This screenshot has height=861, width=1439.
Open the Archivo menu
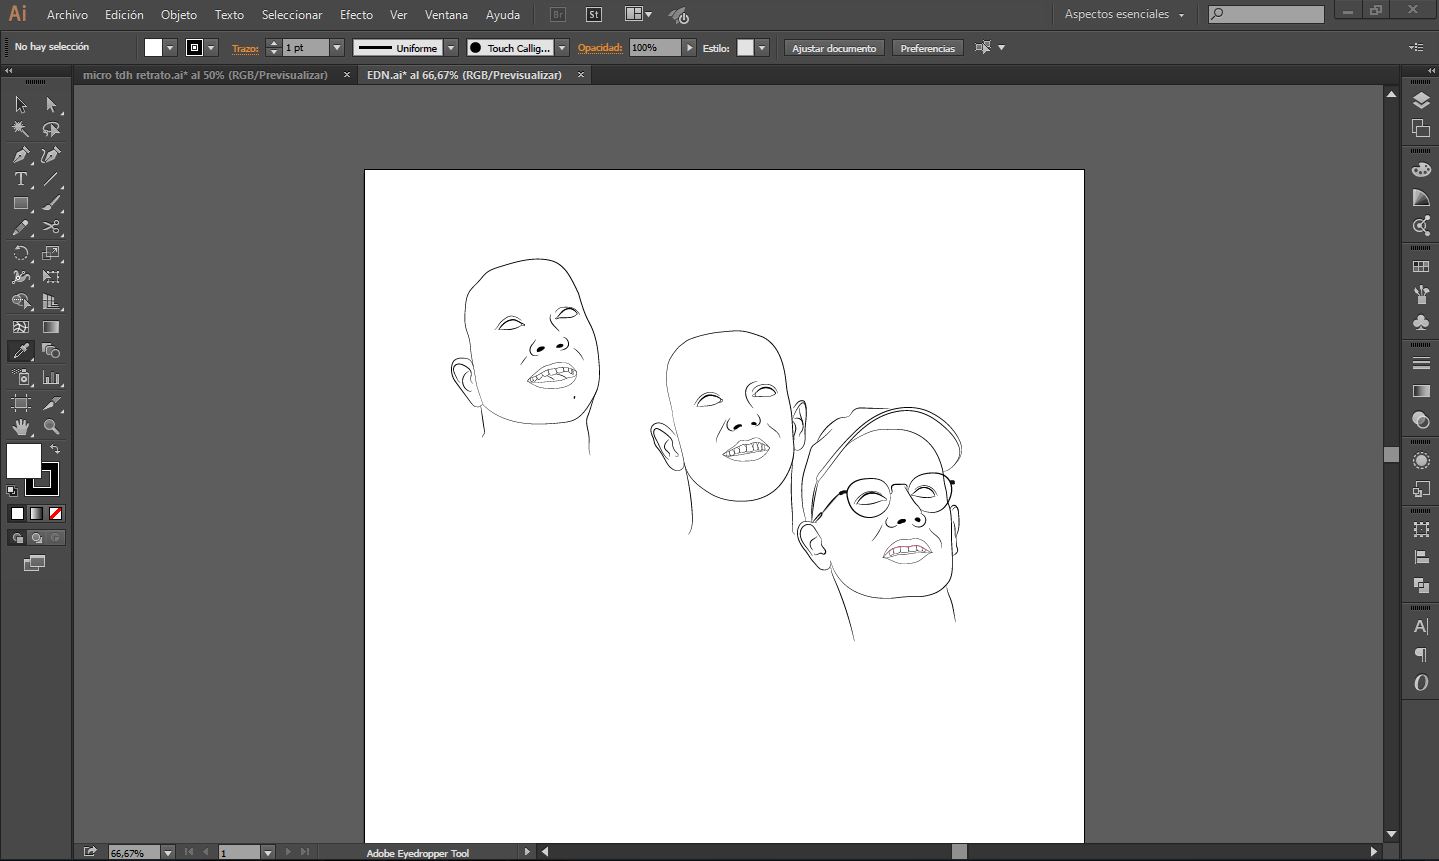(x=67, y=15)
